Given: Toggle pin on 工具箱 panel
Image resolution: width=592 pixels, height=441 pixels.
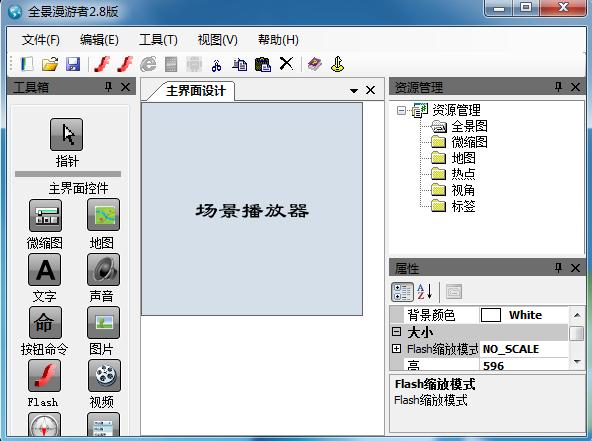Looking at the screenshot, I should pyautogui.click(x=108, y=87).
